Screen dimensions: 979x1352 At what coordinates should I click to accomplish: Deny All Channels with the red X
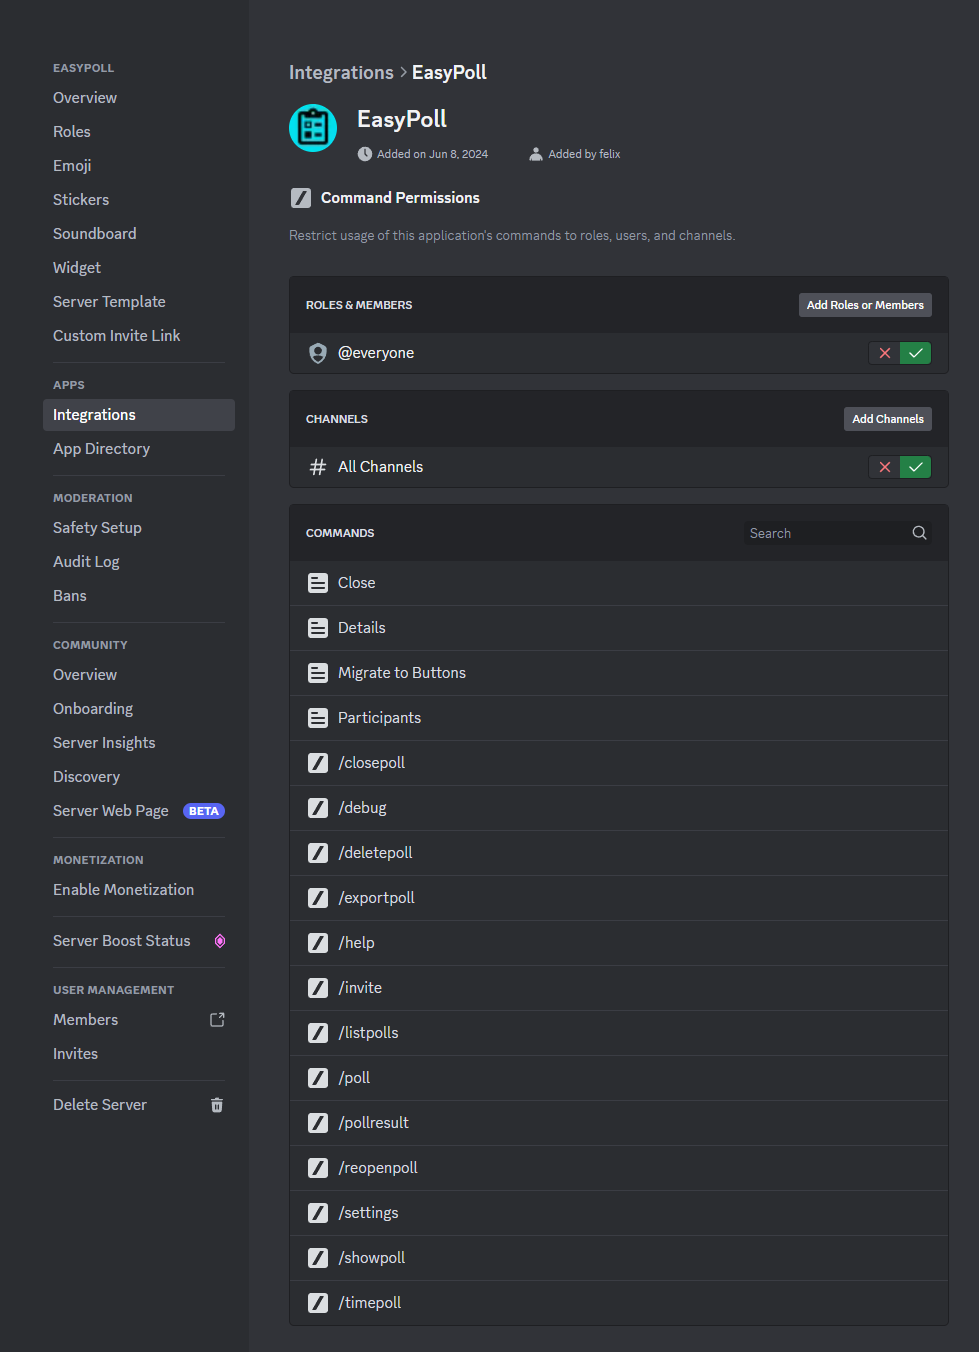click(884, 466)
